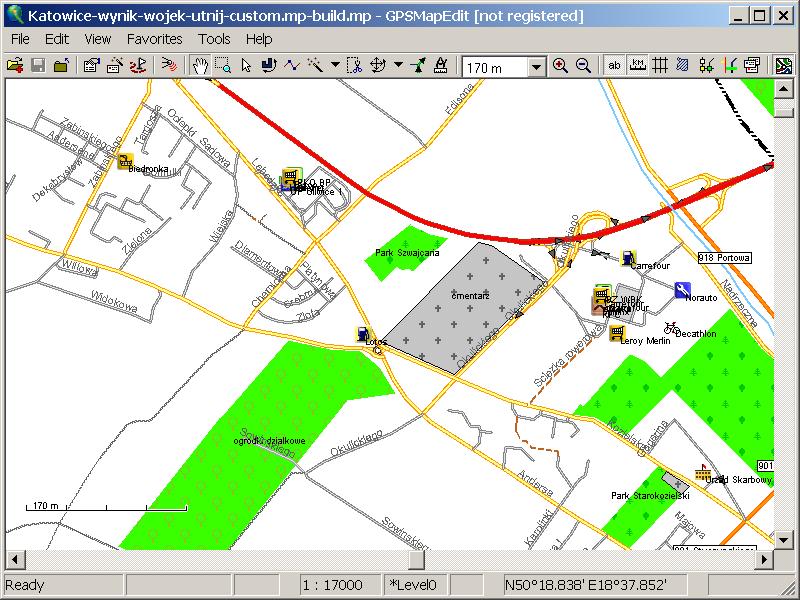Pick the arrow Select Objects tool
Viewport: 800px width, 600px height.
(246, 66)
